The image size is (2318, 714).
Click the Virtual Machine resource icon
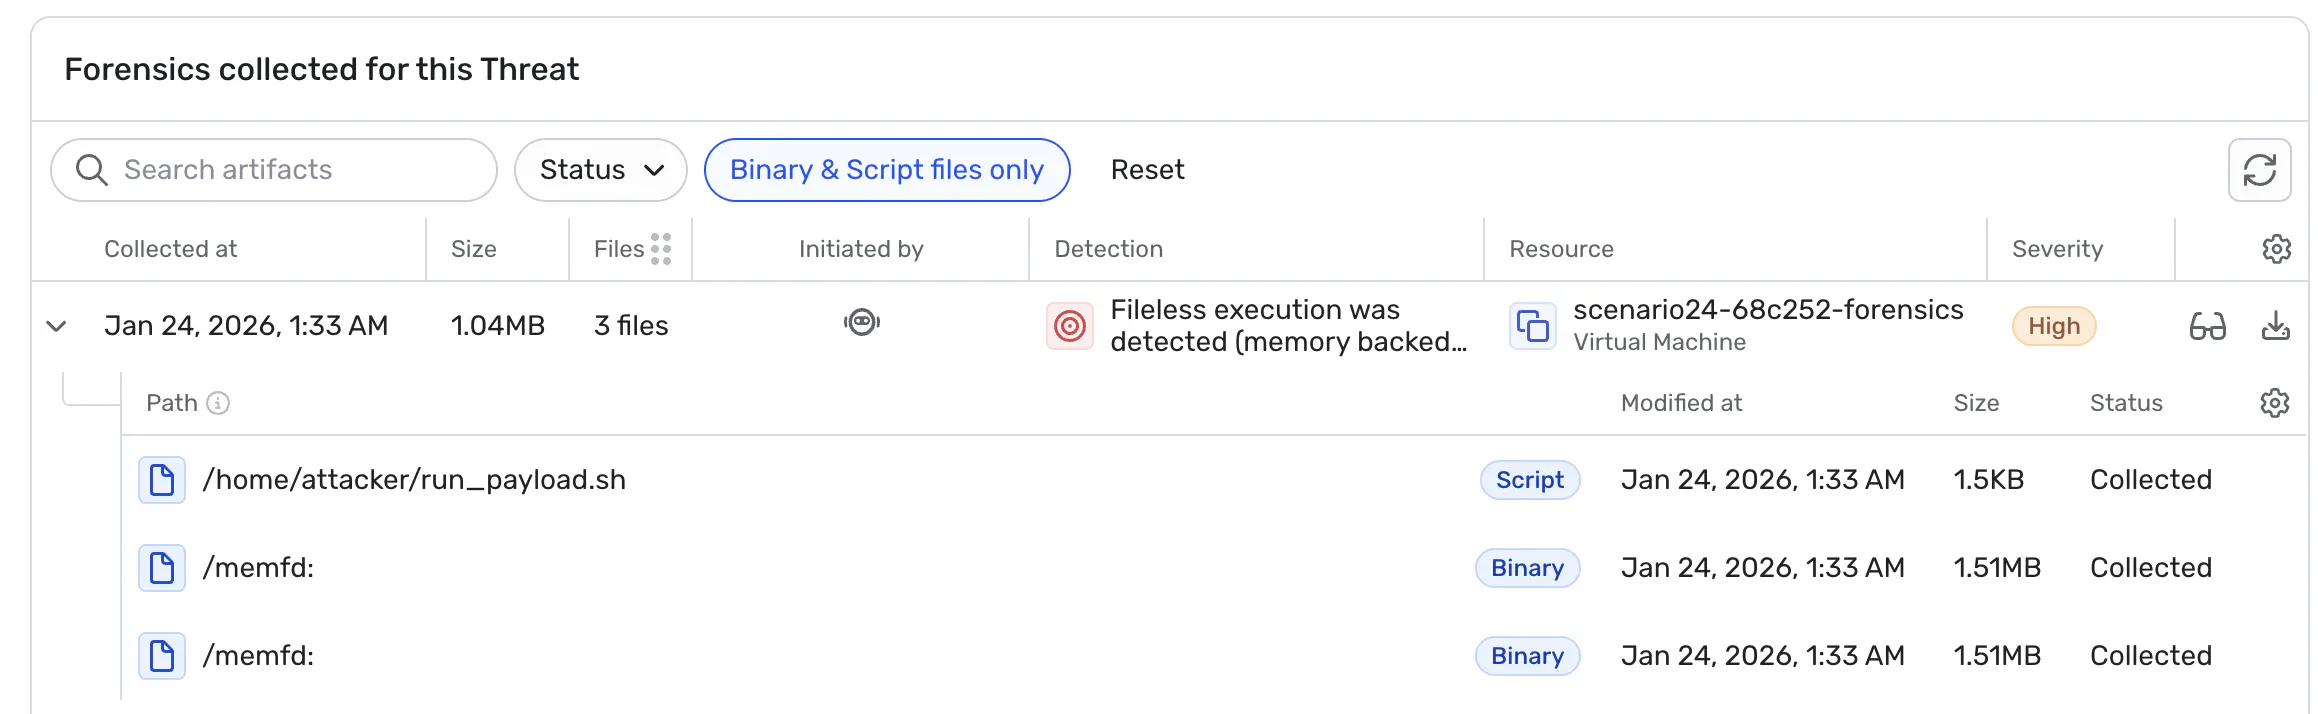[1532, 326]
